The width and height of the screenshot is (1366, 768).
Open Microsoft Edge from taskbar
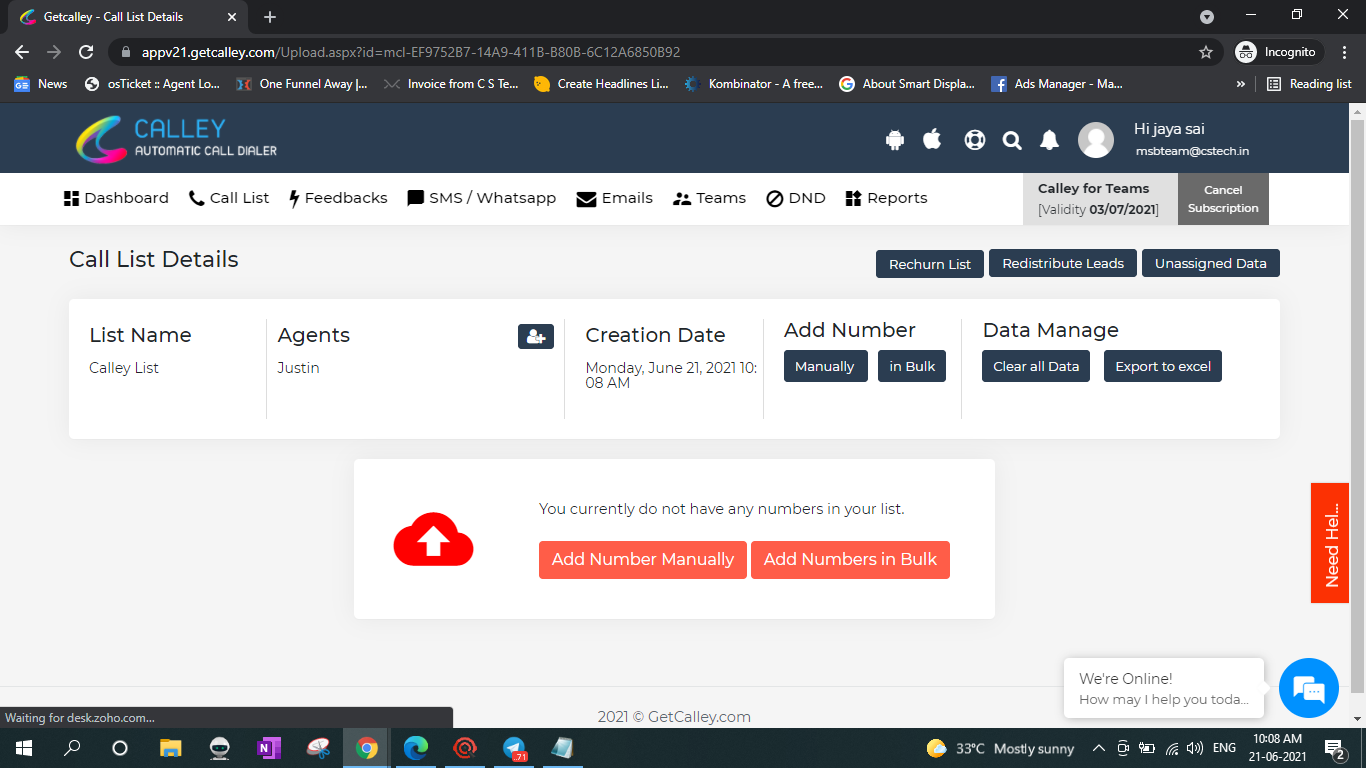tap(416, 748)
